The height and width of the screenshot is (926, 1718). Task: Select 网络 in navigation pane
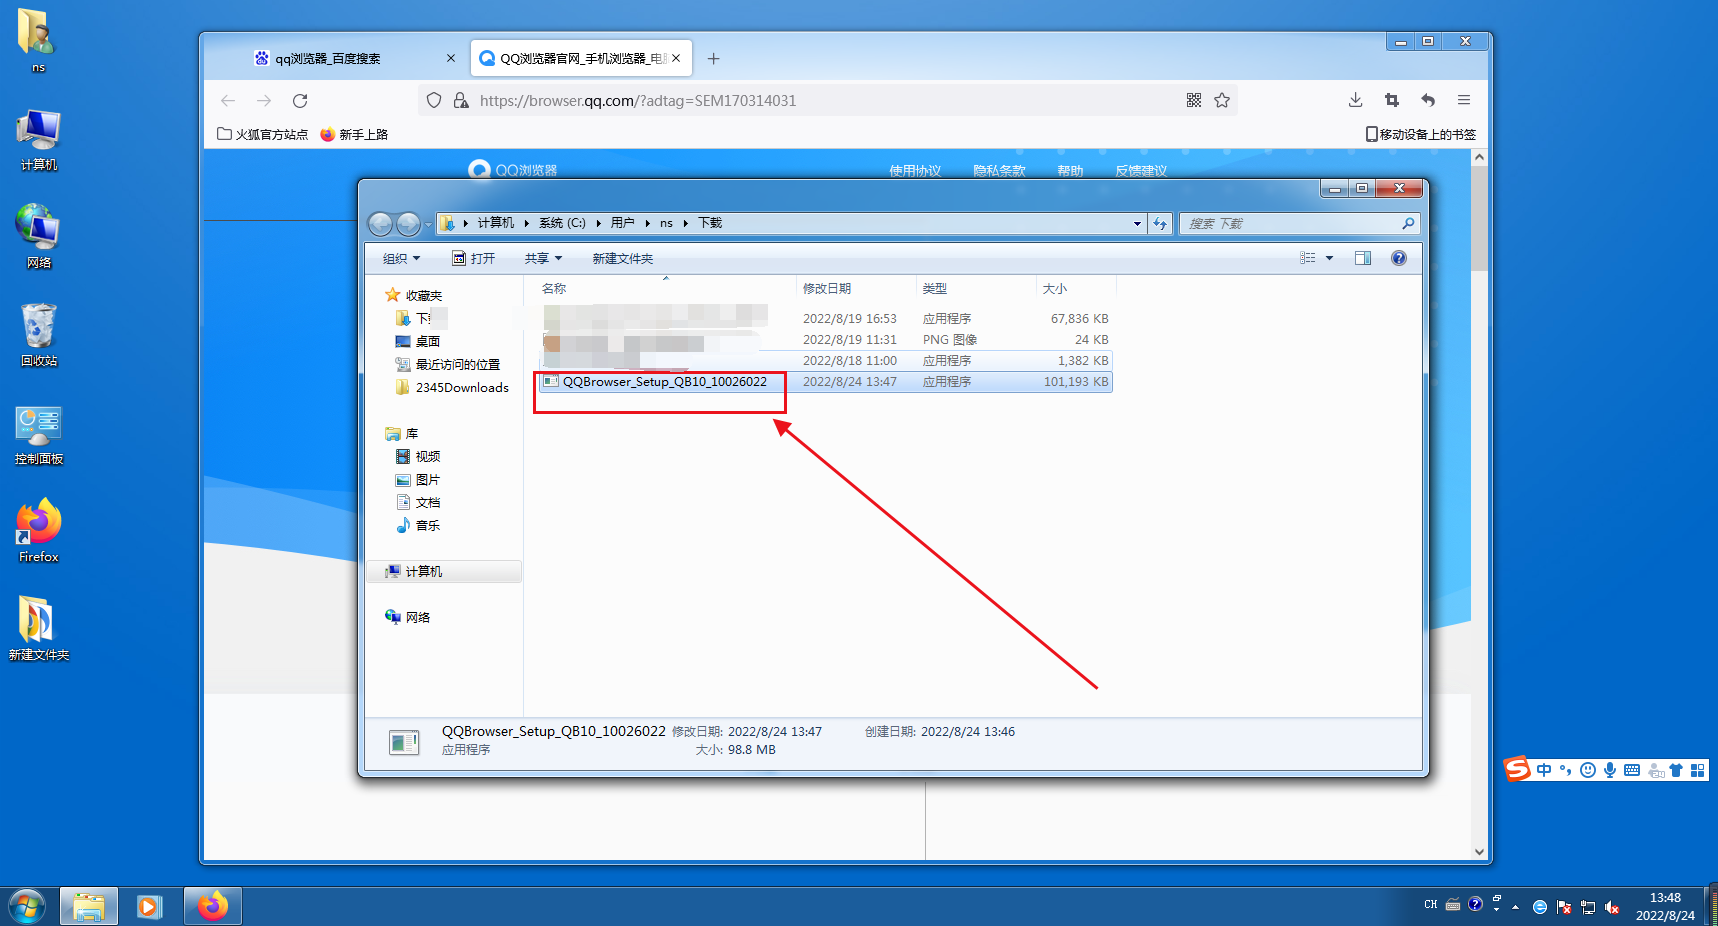(408, 618)
